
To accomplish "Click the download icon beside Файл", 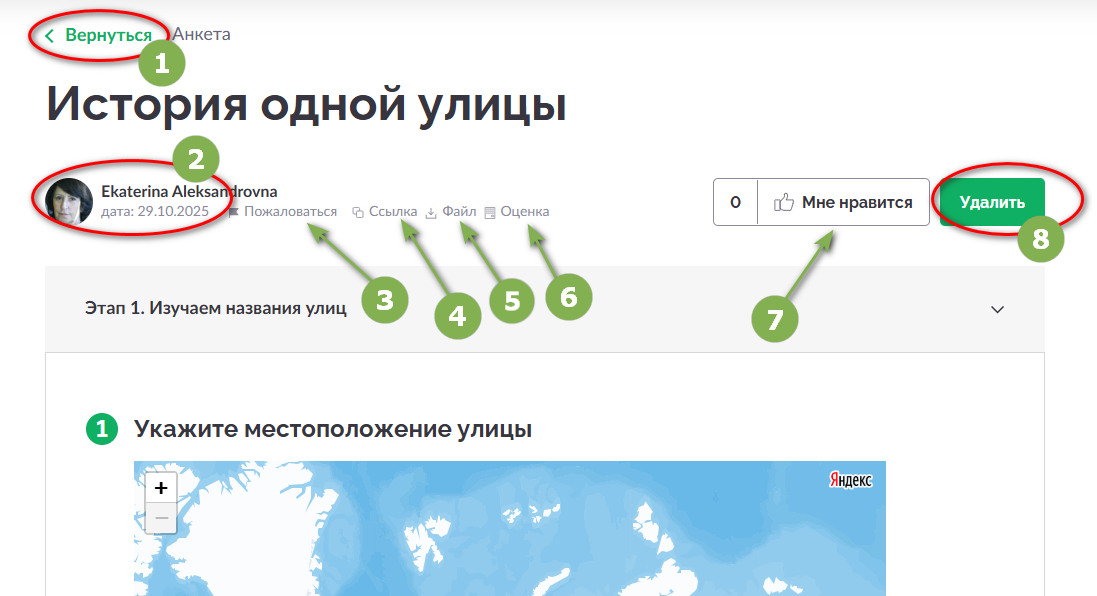I will (x=431, y=212).
